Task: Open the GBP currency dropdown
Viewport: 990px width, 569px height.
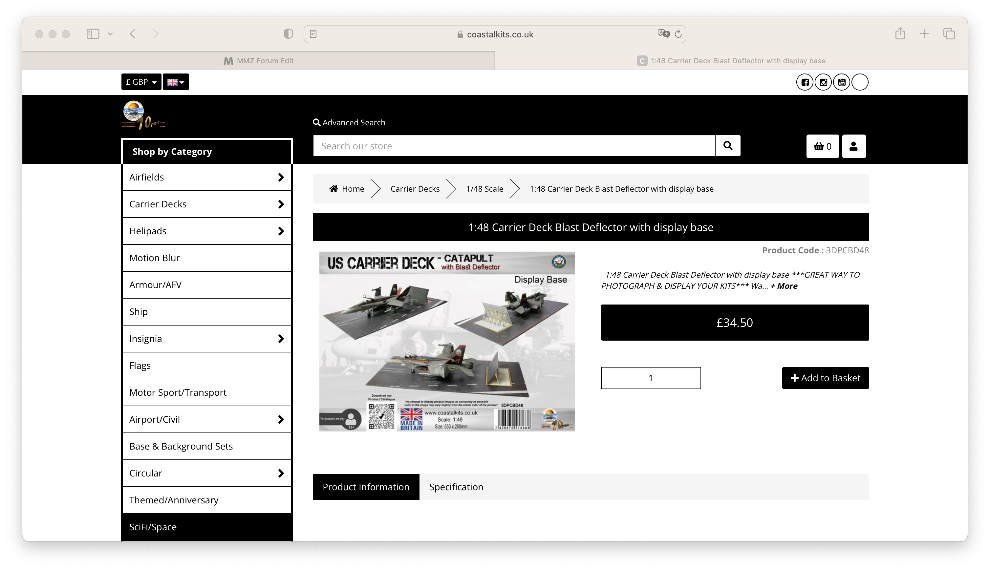Action: coord(141,82)
